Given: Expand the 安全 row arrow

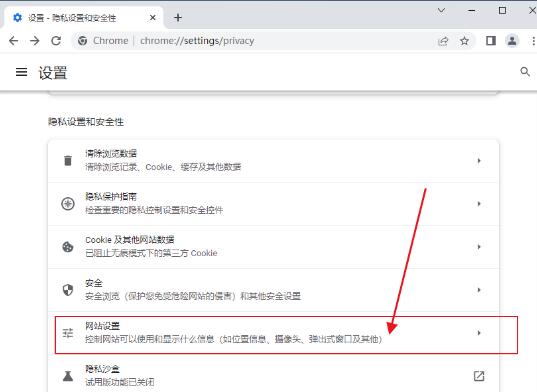Looking at the screenshot, I should [479, 290].
